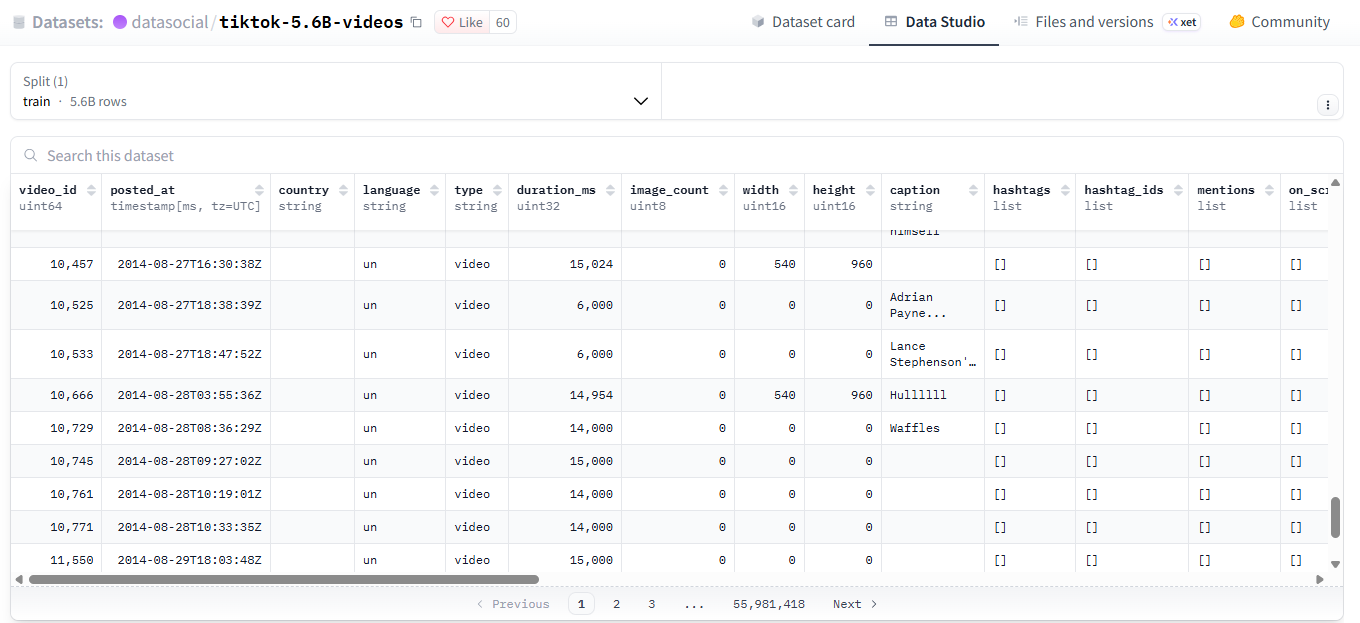Select the Waffles caption cell

coord(933,428)
